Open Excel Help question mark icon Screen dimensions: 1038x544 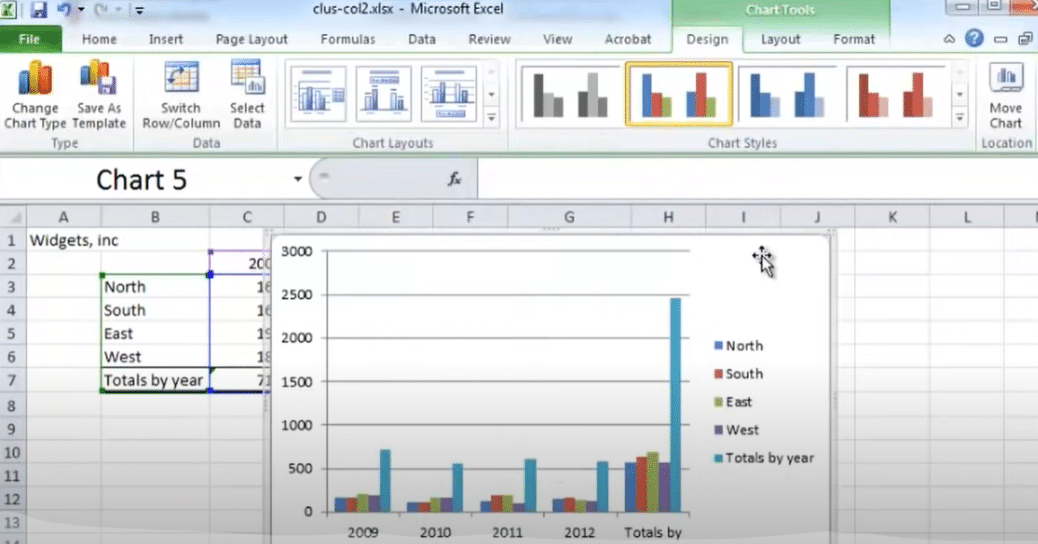coord(974,38)
